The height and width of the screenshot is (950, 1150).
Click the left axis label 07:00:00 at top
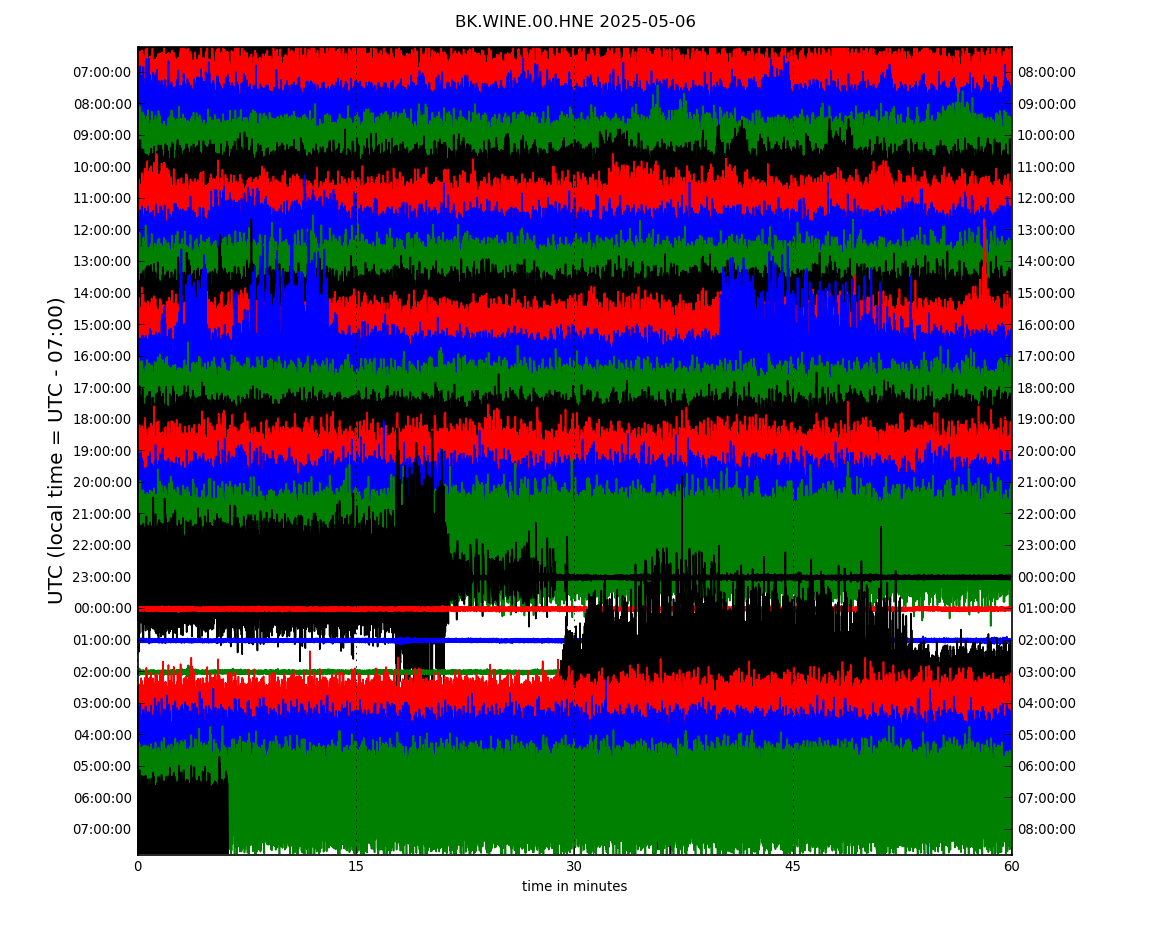pos(103,73)
